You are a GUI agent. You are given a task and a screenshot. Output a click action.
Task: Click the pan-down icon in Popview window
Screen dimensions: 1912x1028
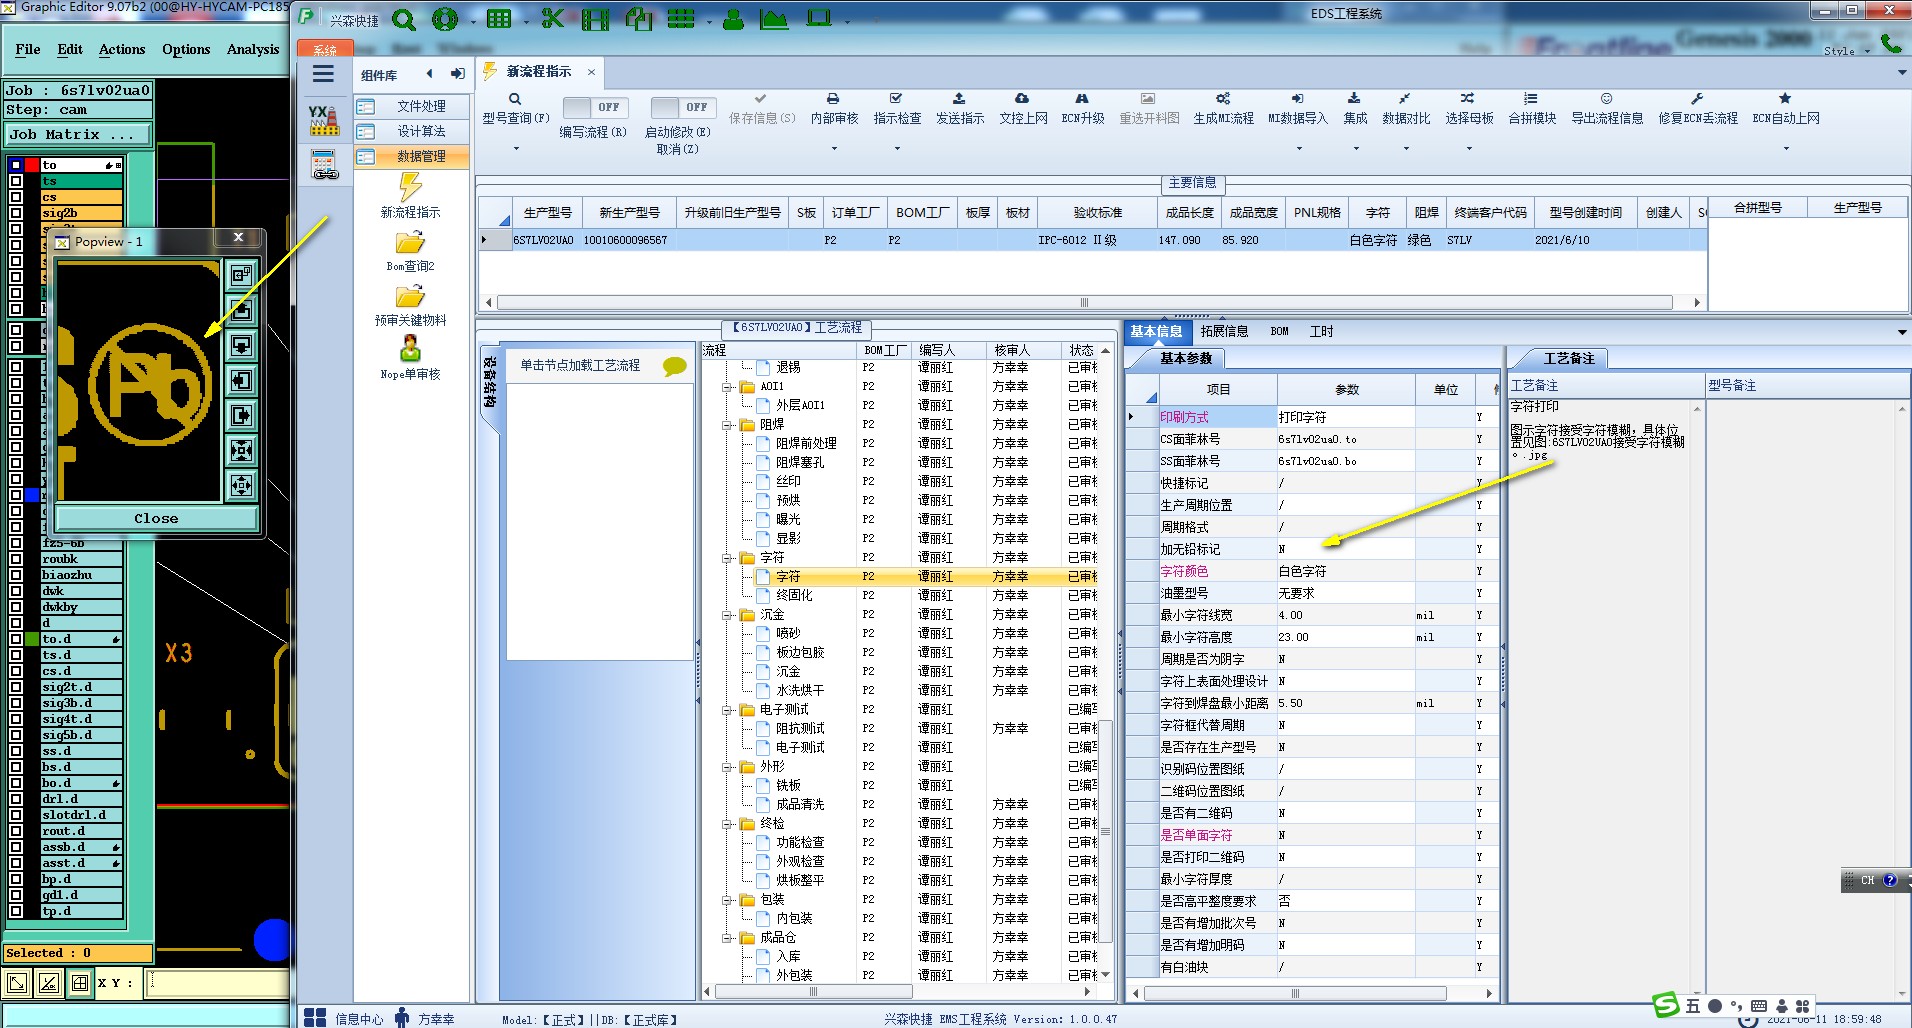(242, 346)
